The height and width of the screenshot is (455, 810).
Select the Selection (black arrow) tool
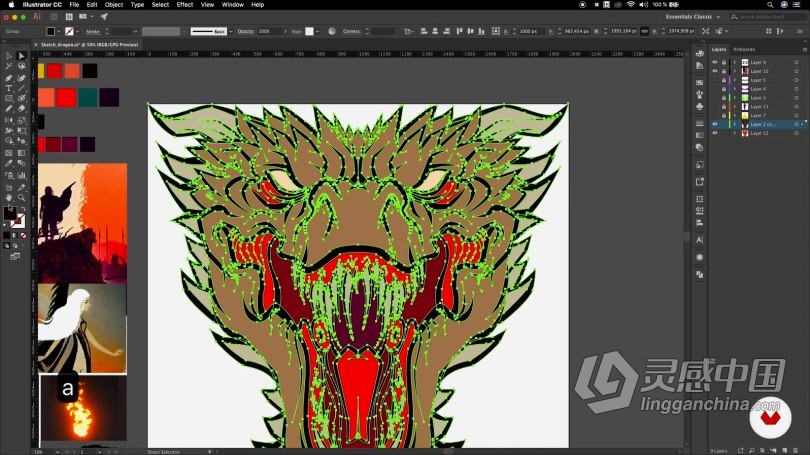coord(9,56)
